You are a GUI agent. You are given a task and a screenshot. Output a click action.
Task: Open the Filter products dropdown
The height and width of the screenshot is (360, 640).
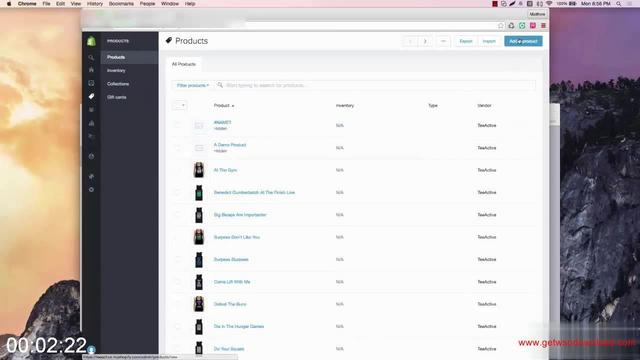(193, 85)
